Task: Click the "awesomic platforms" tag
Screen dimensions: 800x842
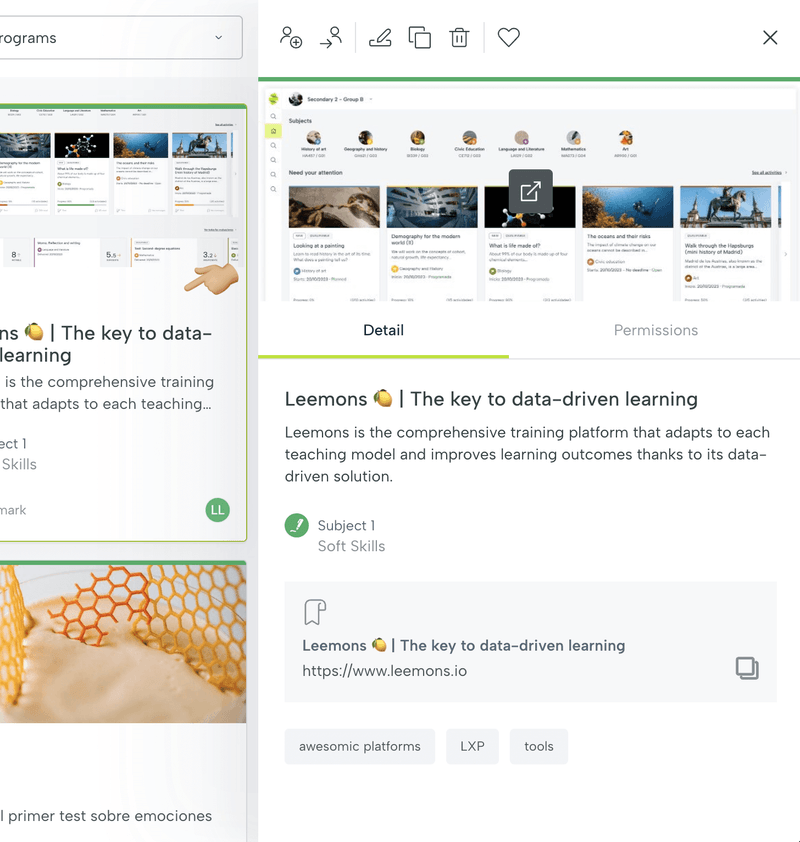Action: point(359,746)
